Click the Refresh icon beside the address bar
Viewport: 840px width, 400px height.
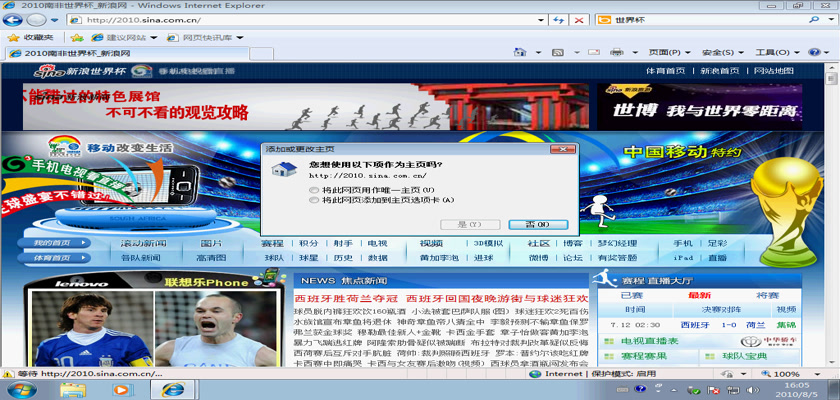pos(561,20)
